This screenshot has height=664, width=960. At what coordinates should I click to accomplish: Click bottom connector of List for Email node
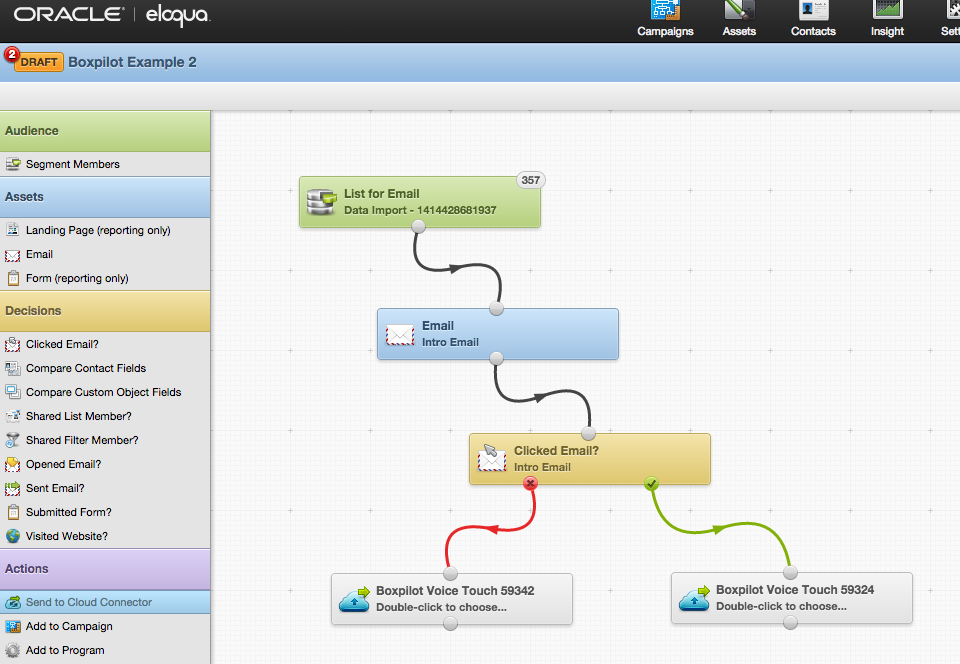(x=418, y=226)
